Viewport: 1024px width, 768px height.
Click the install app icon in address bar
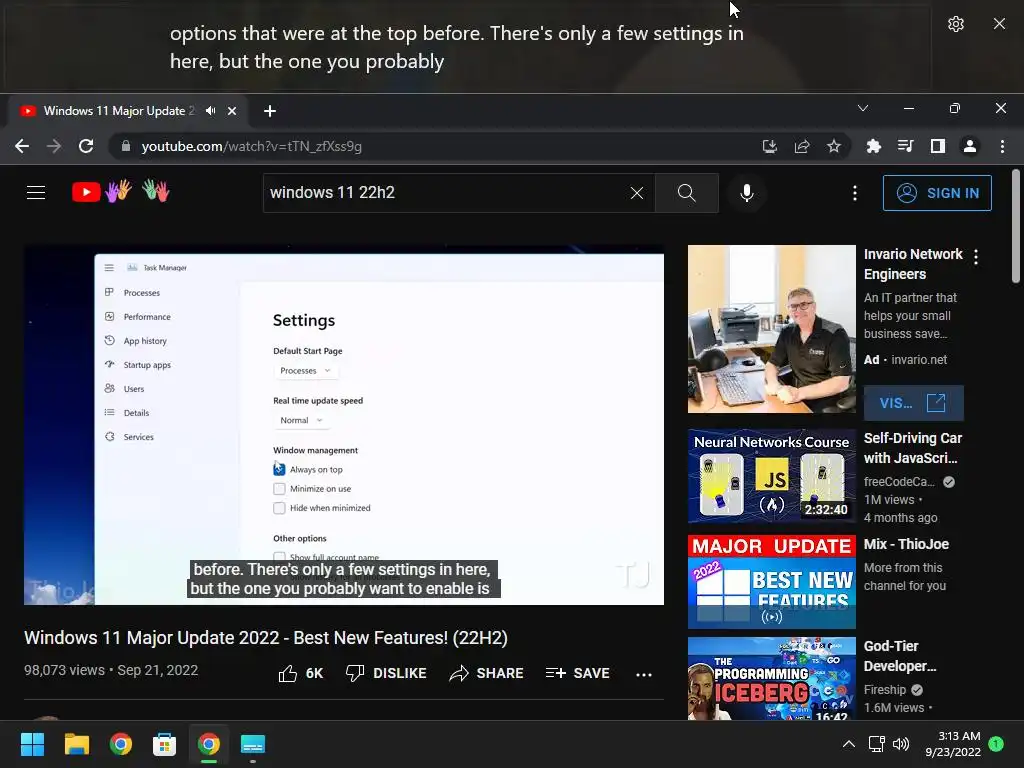click(x=770, y=146)
